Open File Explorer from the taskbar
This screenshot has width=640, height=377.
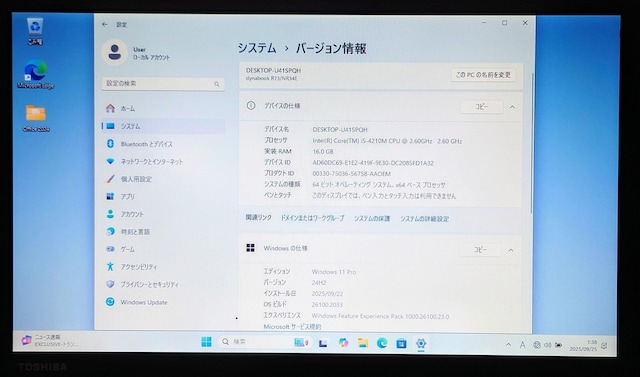pos(363,343)
